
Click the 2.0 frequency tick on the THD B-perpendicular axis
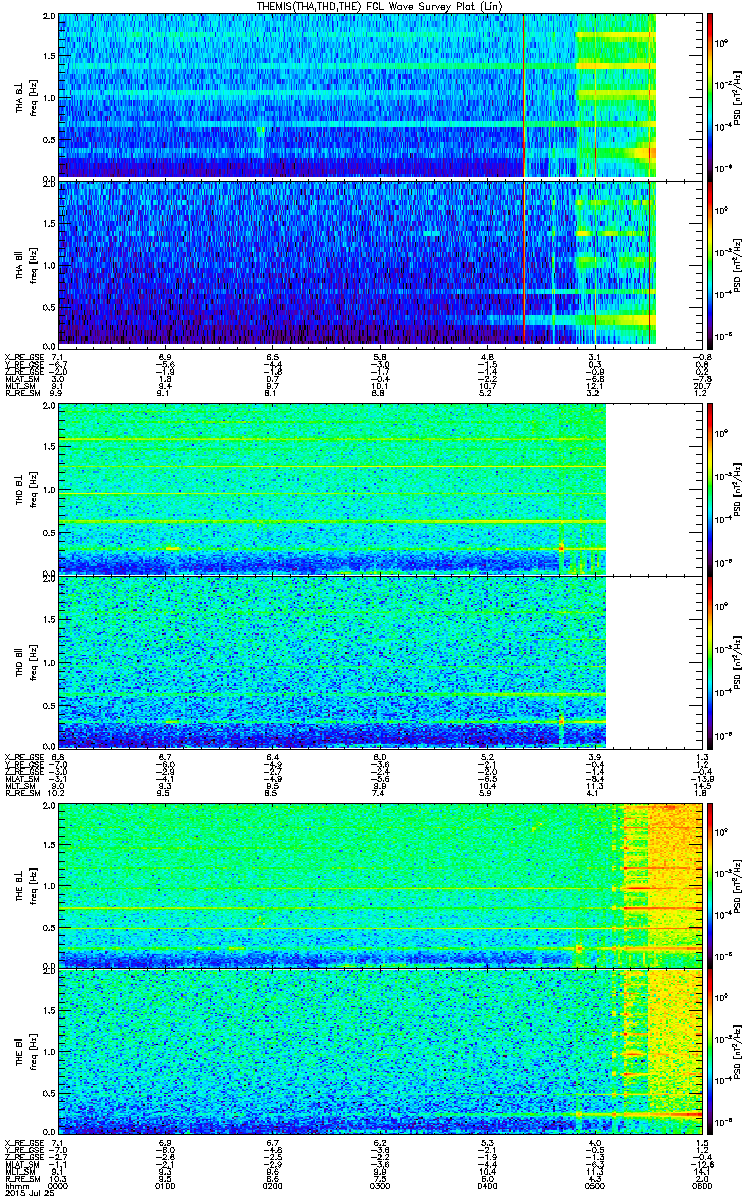click(x=48, y=408)
